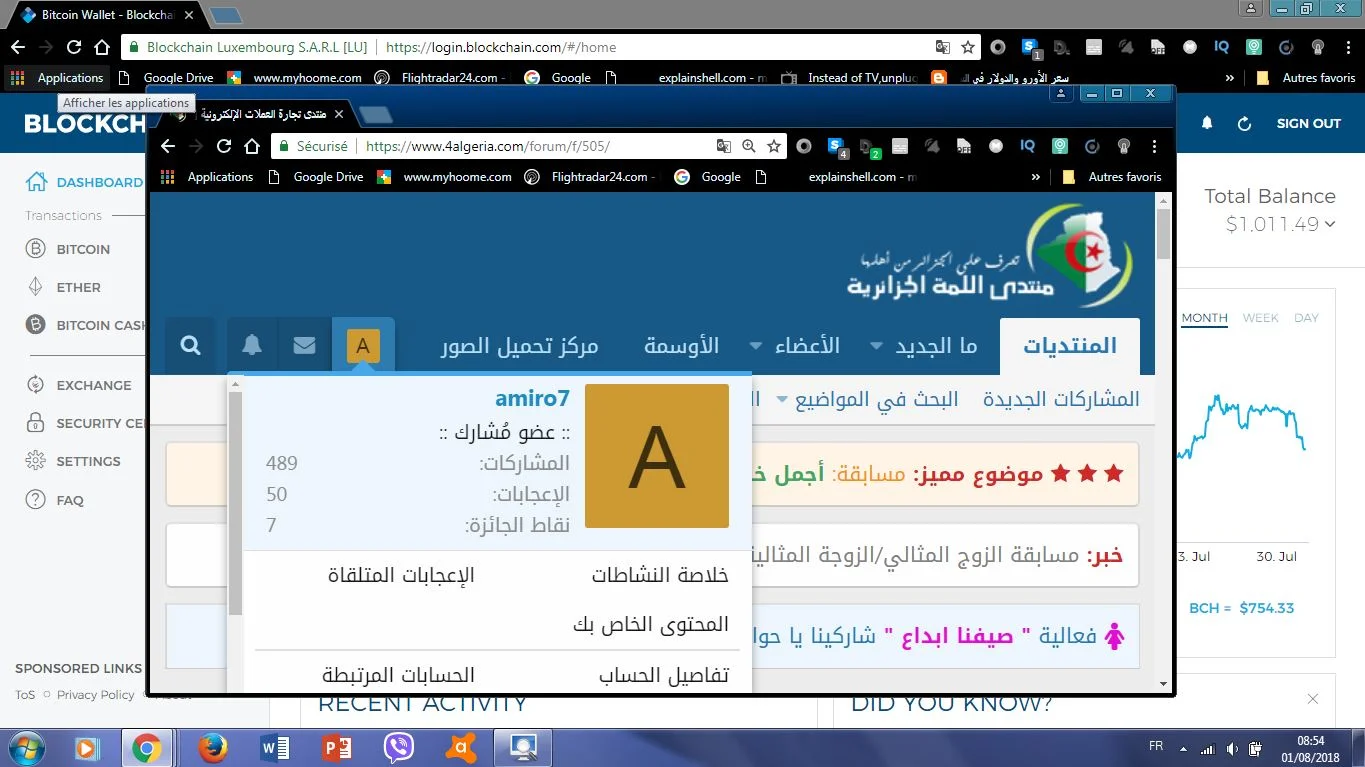Click the amiro7 account avatar button in navbar
The width and height of the screenshot is (1365, 767).
363,346
